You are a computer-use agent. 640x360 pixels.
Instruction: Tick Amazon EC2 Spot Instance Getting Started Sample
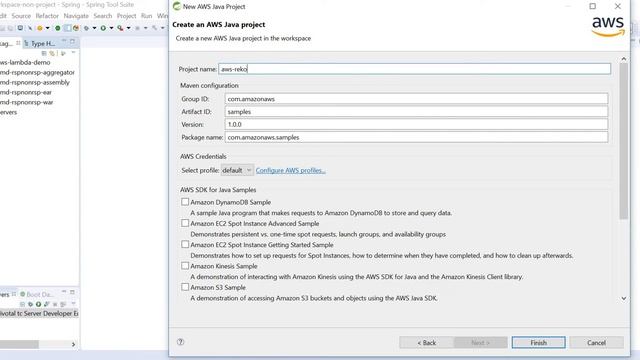pyautogui.click(x=185, y=244)
